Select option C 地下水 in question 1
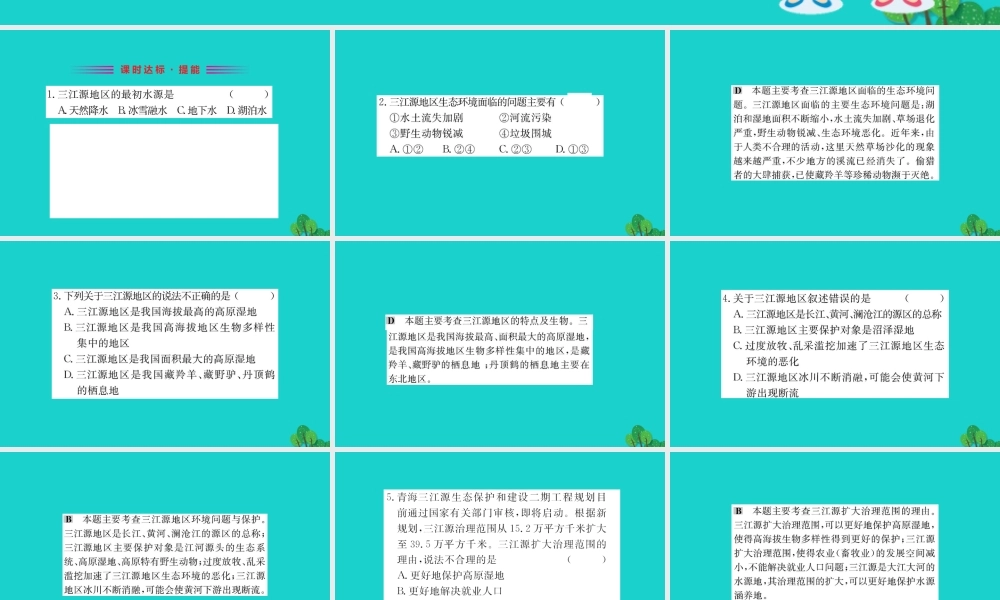This screenshot has width=1000, height=600. point(196,110)
